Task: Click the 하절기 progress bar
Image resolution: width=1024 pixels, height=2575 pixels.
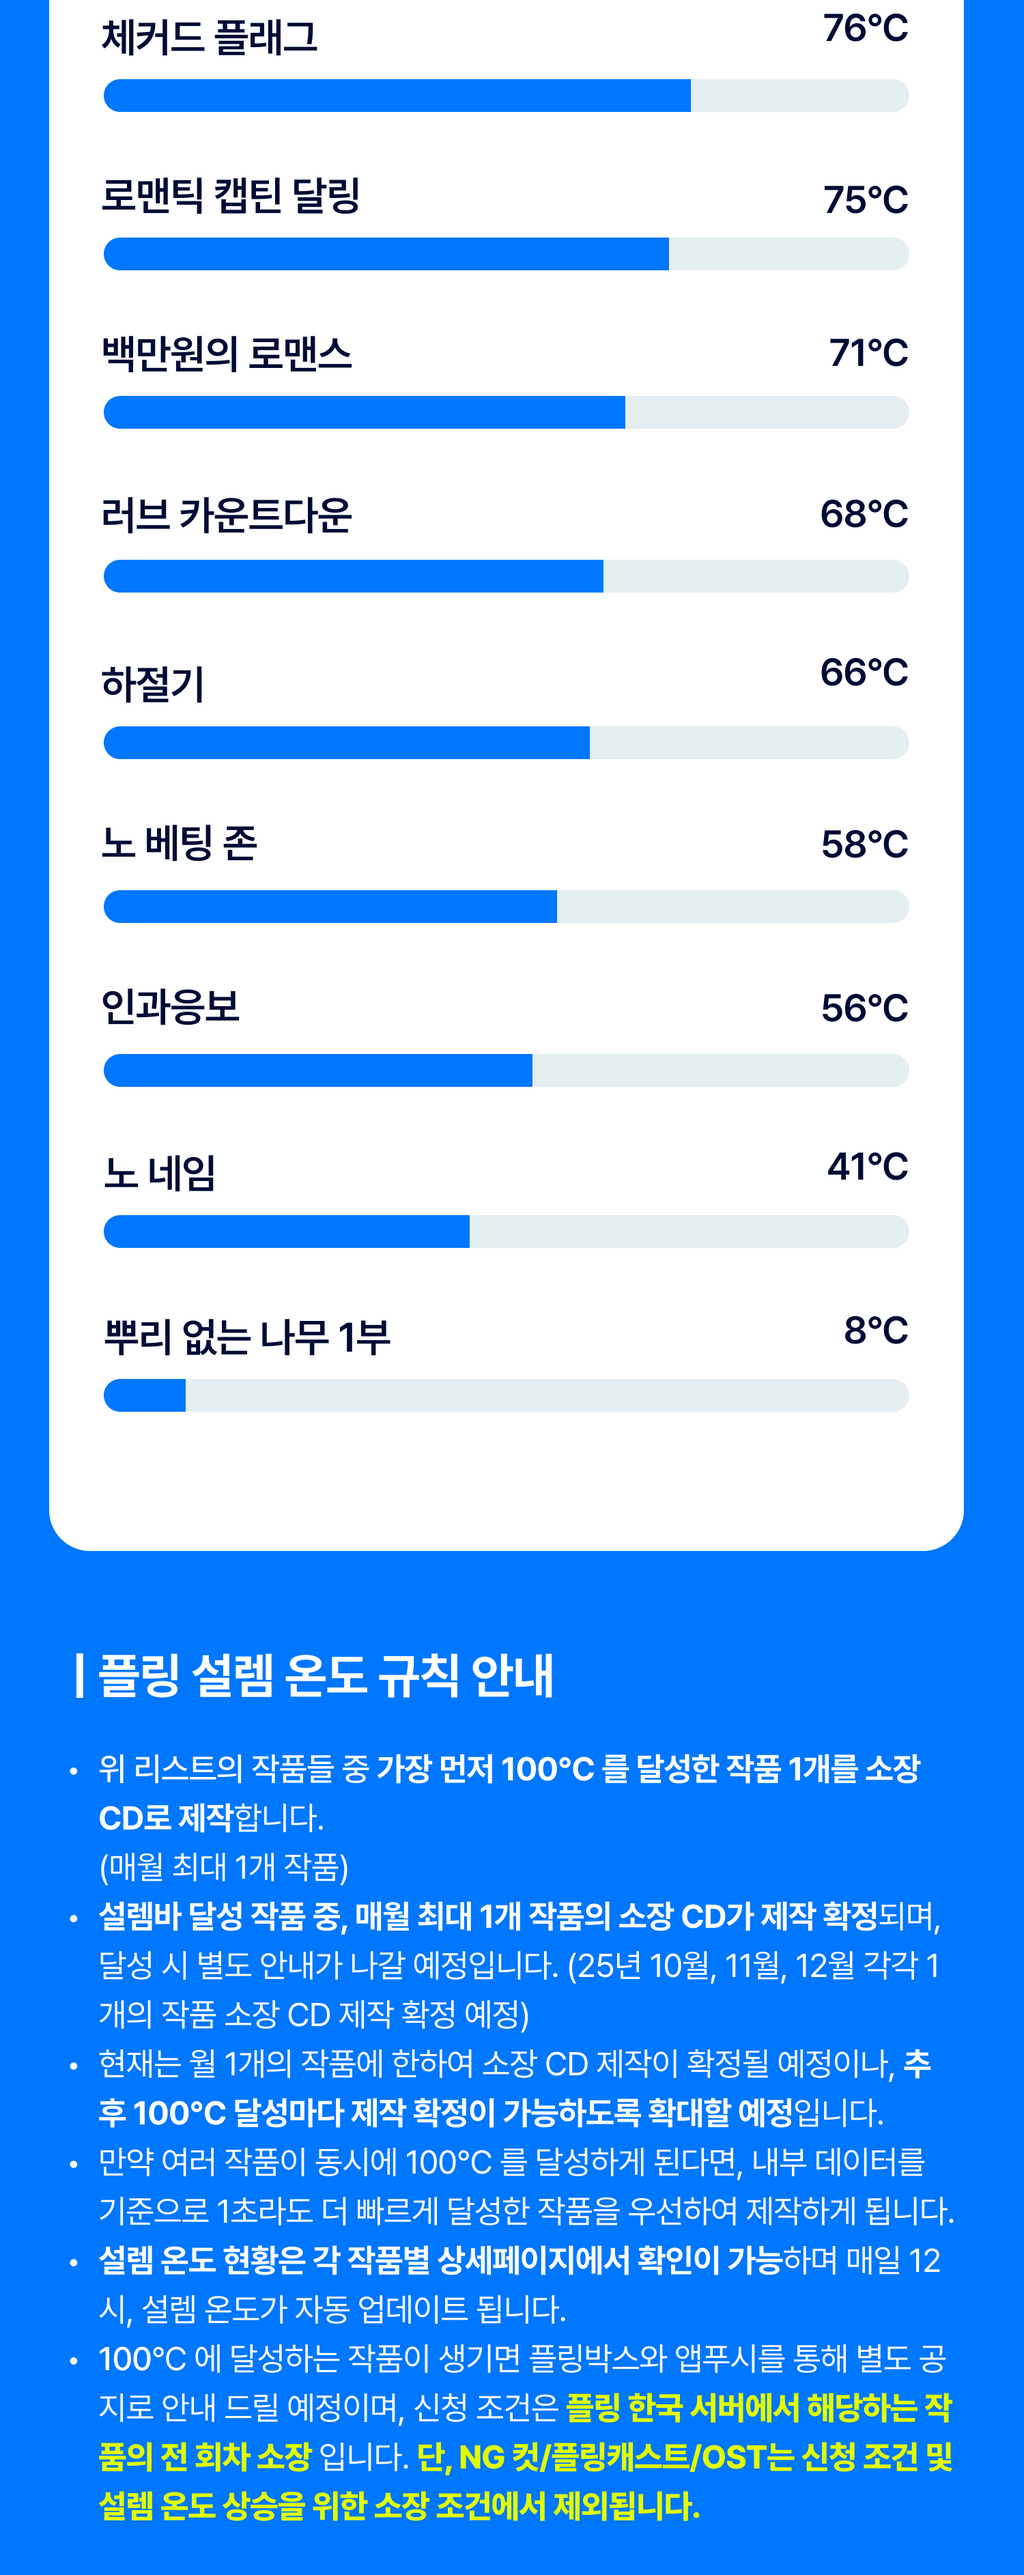Action: click(x=506, y=743)
